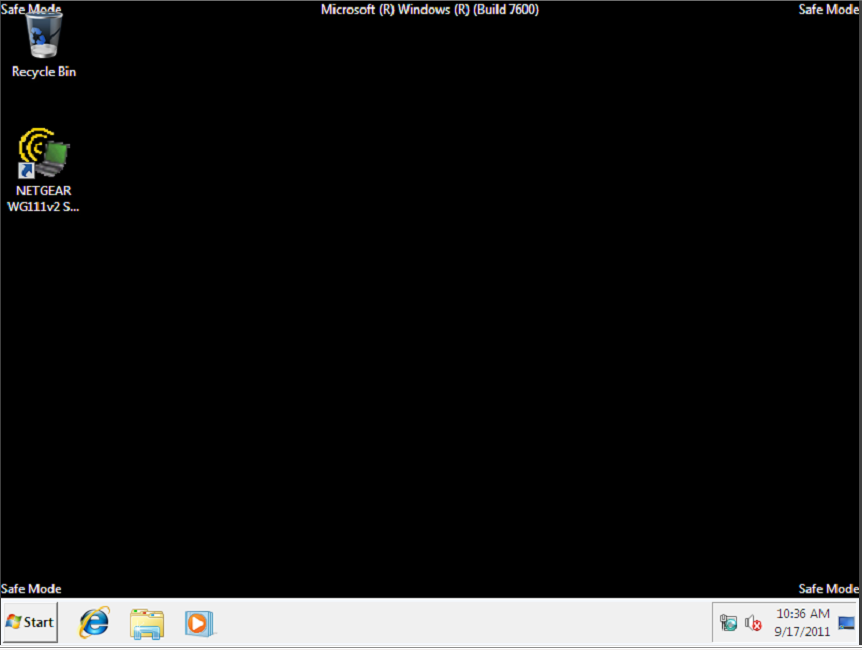Launch Windows Media Player from the taskbar
The width and height of the screenshot is (862, 650).
[198, 624]
